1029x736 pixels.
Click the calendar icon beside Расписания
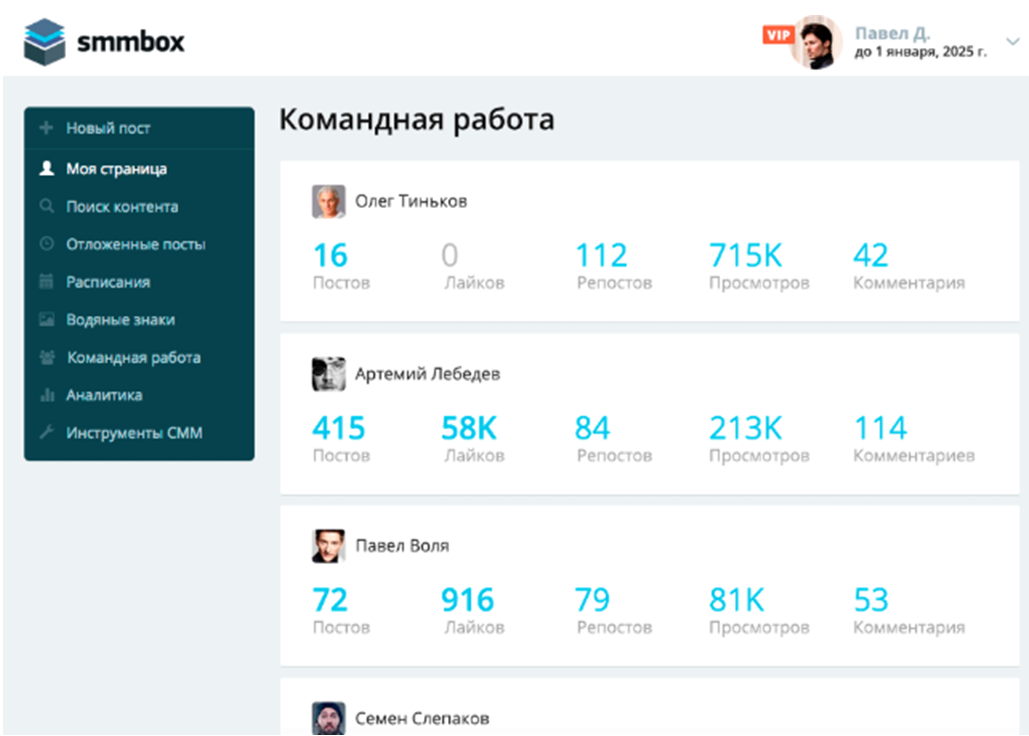[x=46, y=282]
